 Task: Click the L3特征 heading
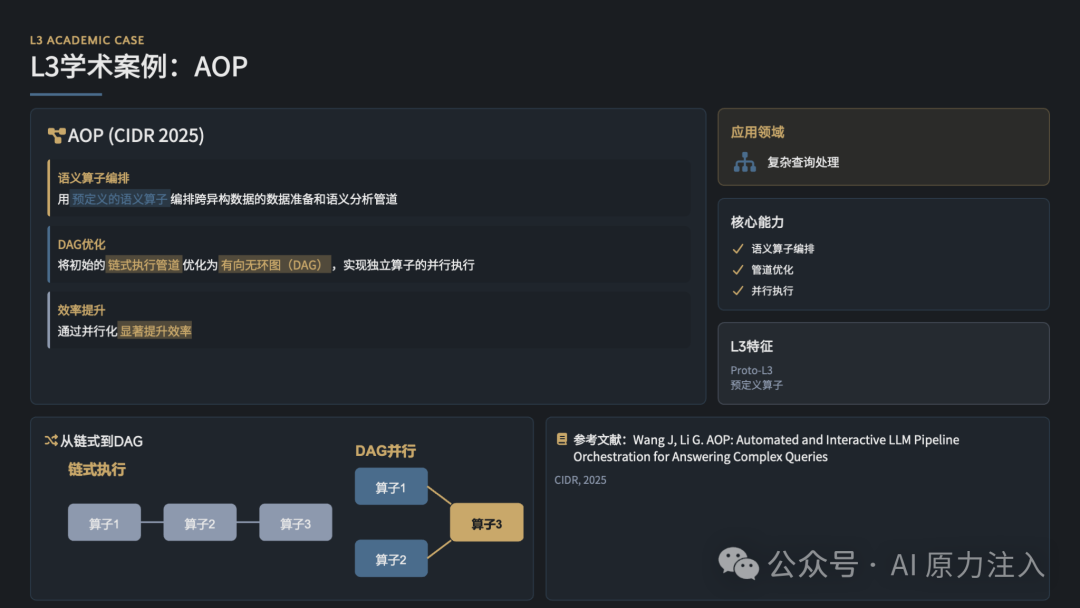tap(751, 346)
